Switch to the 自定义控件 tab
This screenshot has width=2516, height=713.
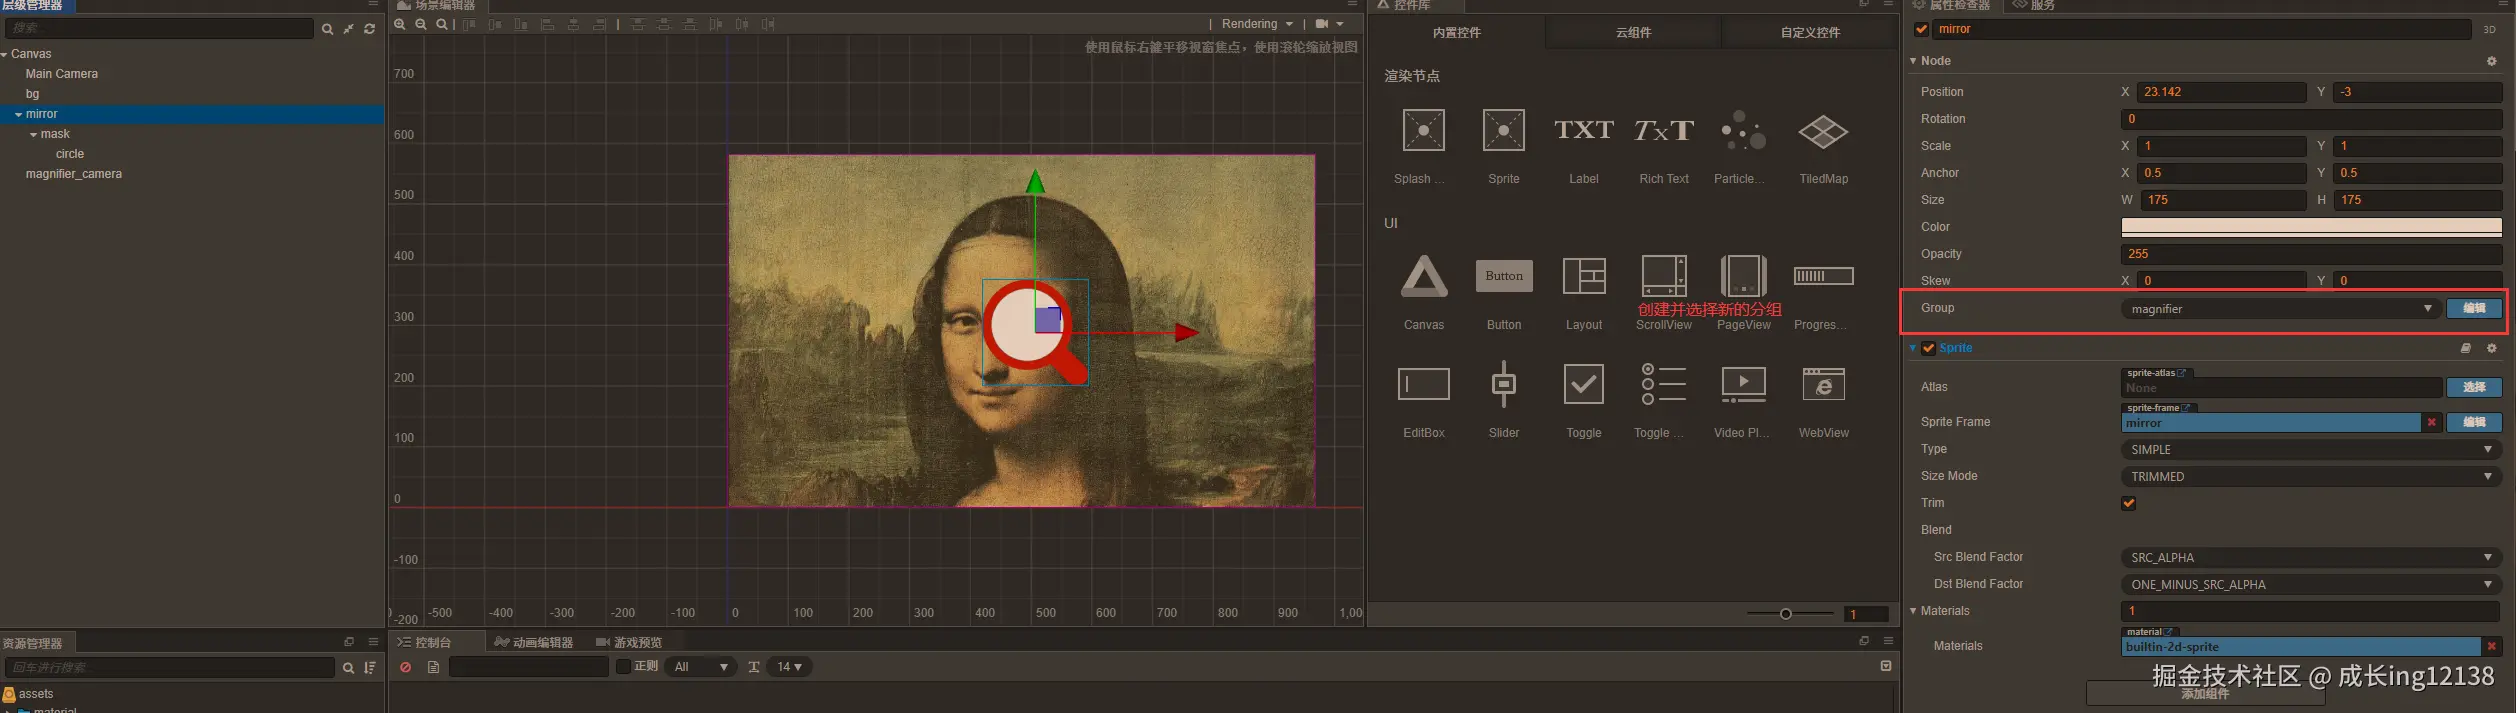click(1810, 33)
